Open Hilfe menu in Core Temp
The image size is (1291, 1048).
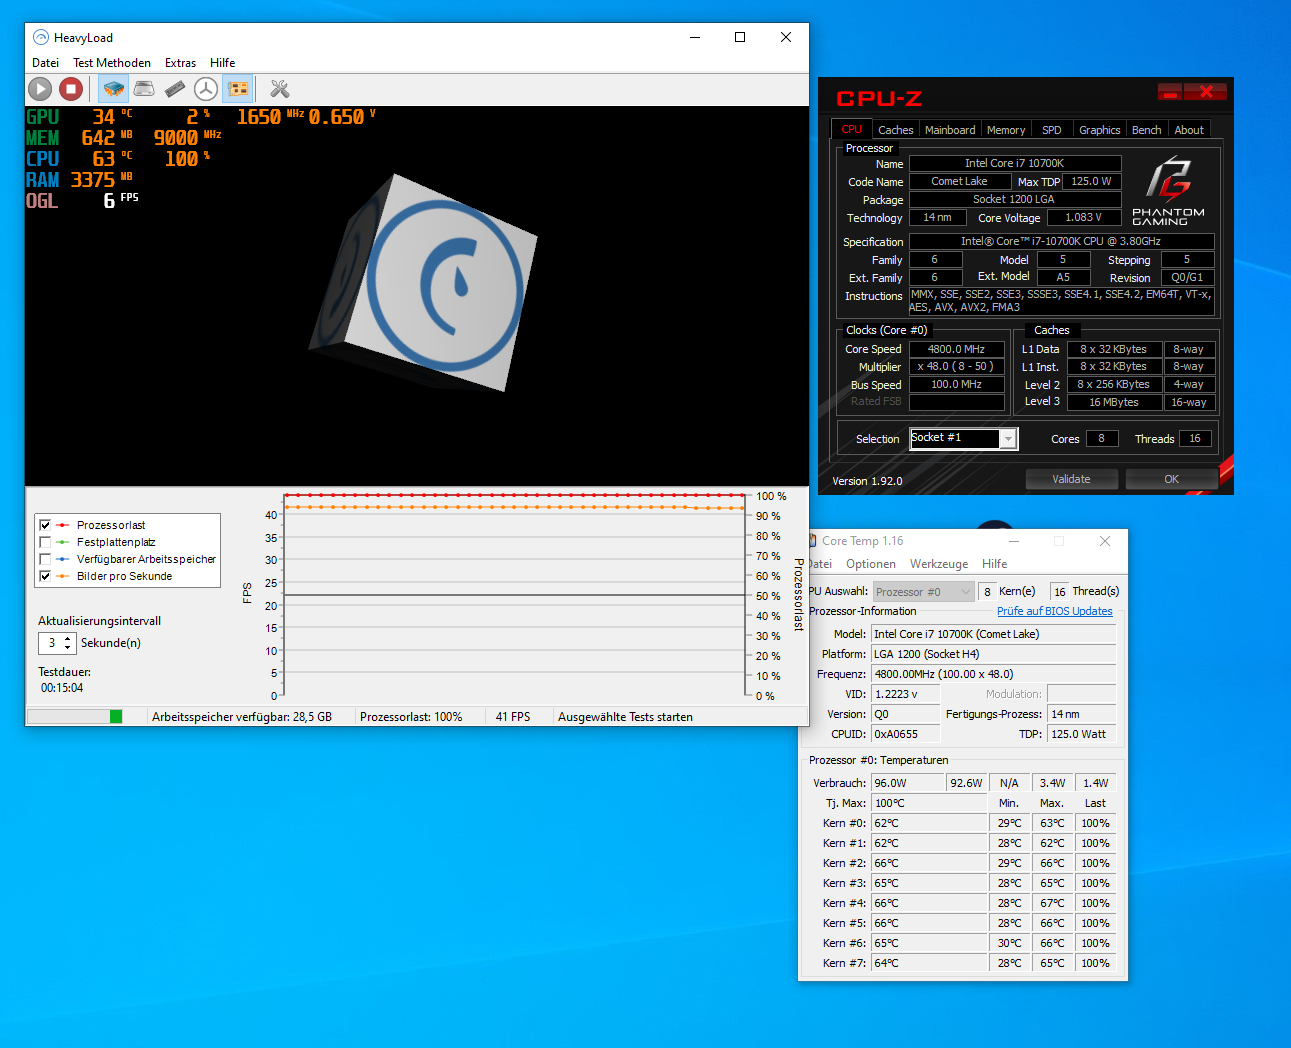994,564
